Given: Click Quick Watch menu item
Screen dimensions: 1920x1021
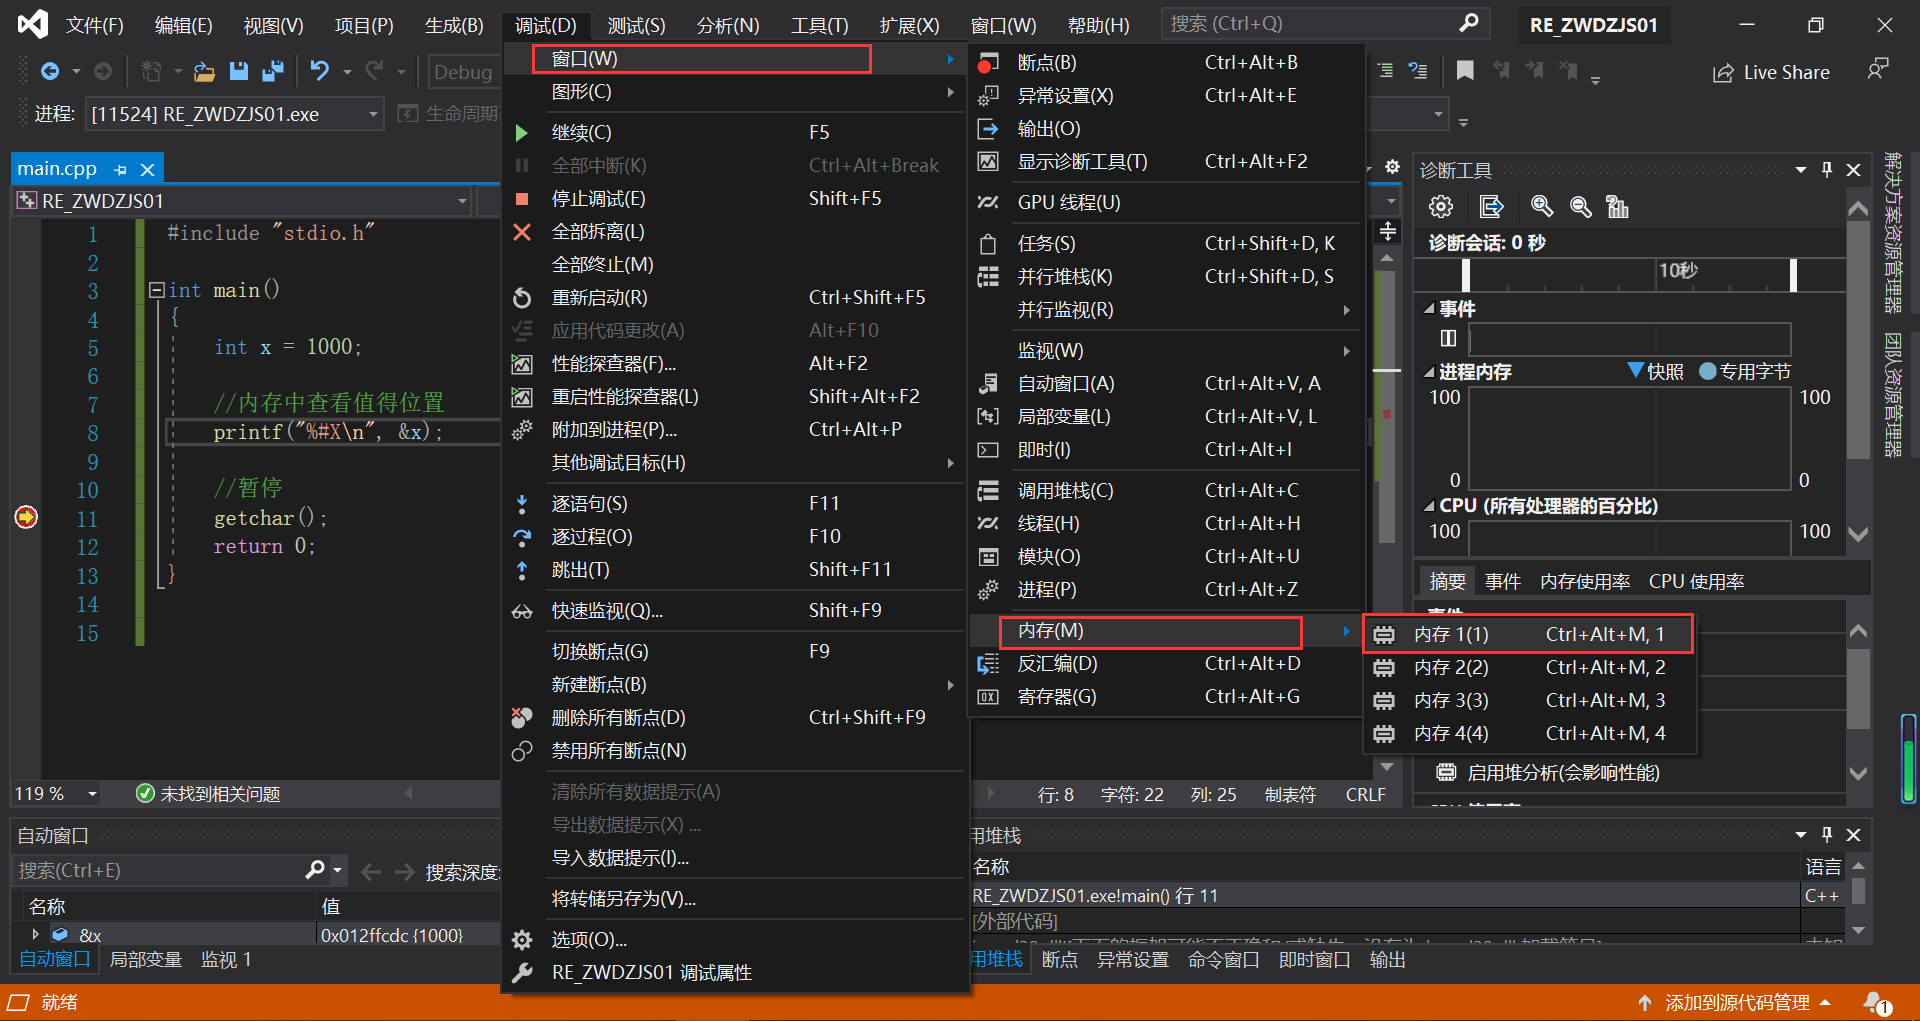Looking at the screenshot, I should click(734, 610).
